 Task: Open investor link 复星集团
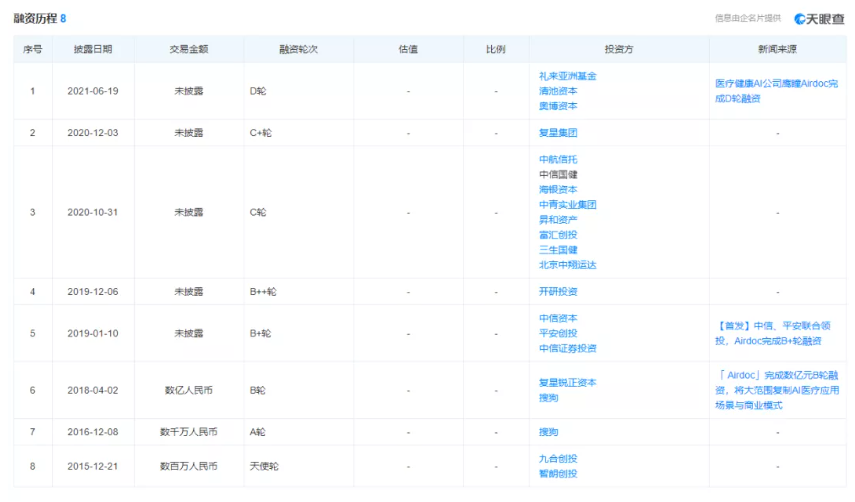tap(558, 133)
